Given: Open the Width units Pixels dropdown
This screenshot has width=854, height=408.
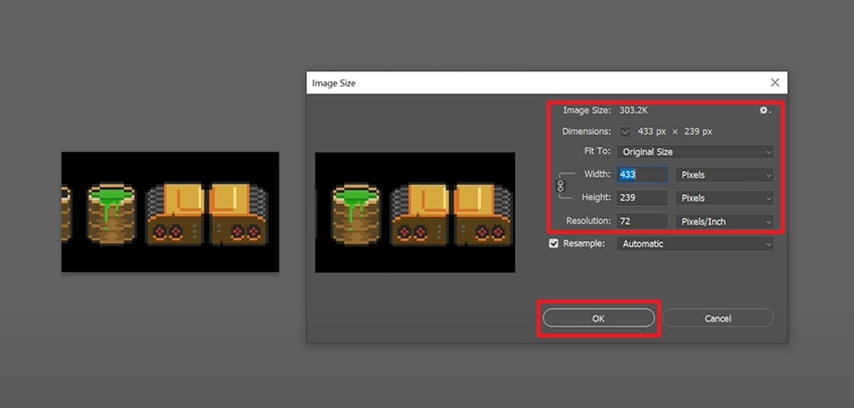Looking at the screenshot, I should (x=724, y=175).
